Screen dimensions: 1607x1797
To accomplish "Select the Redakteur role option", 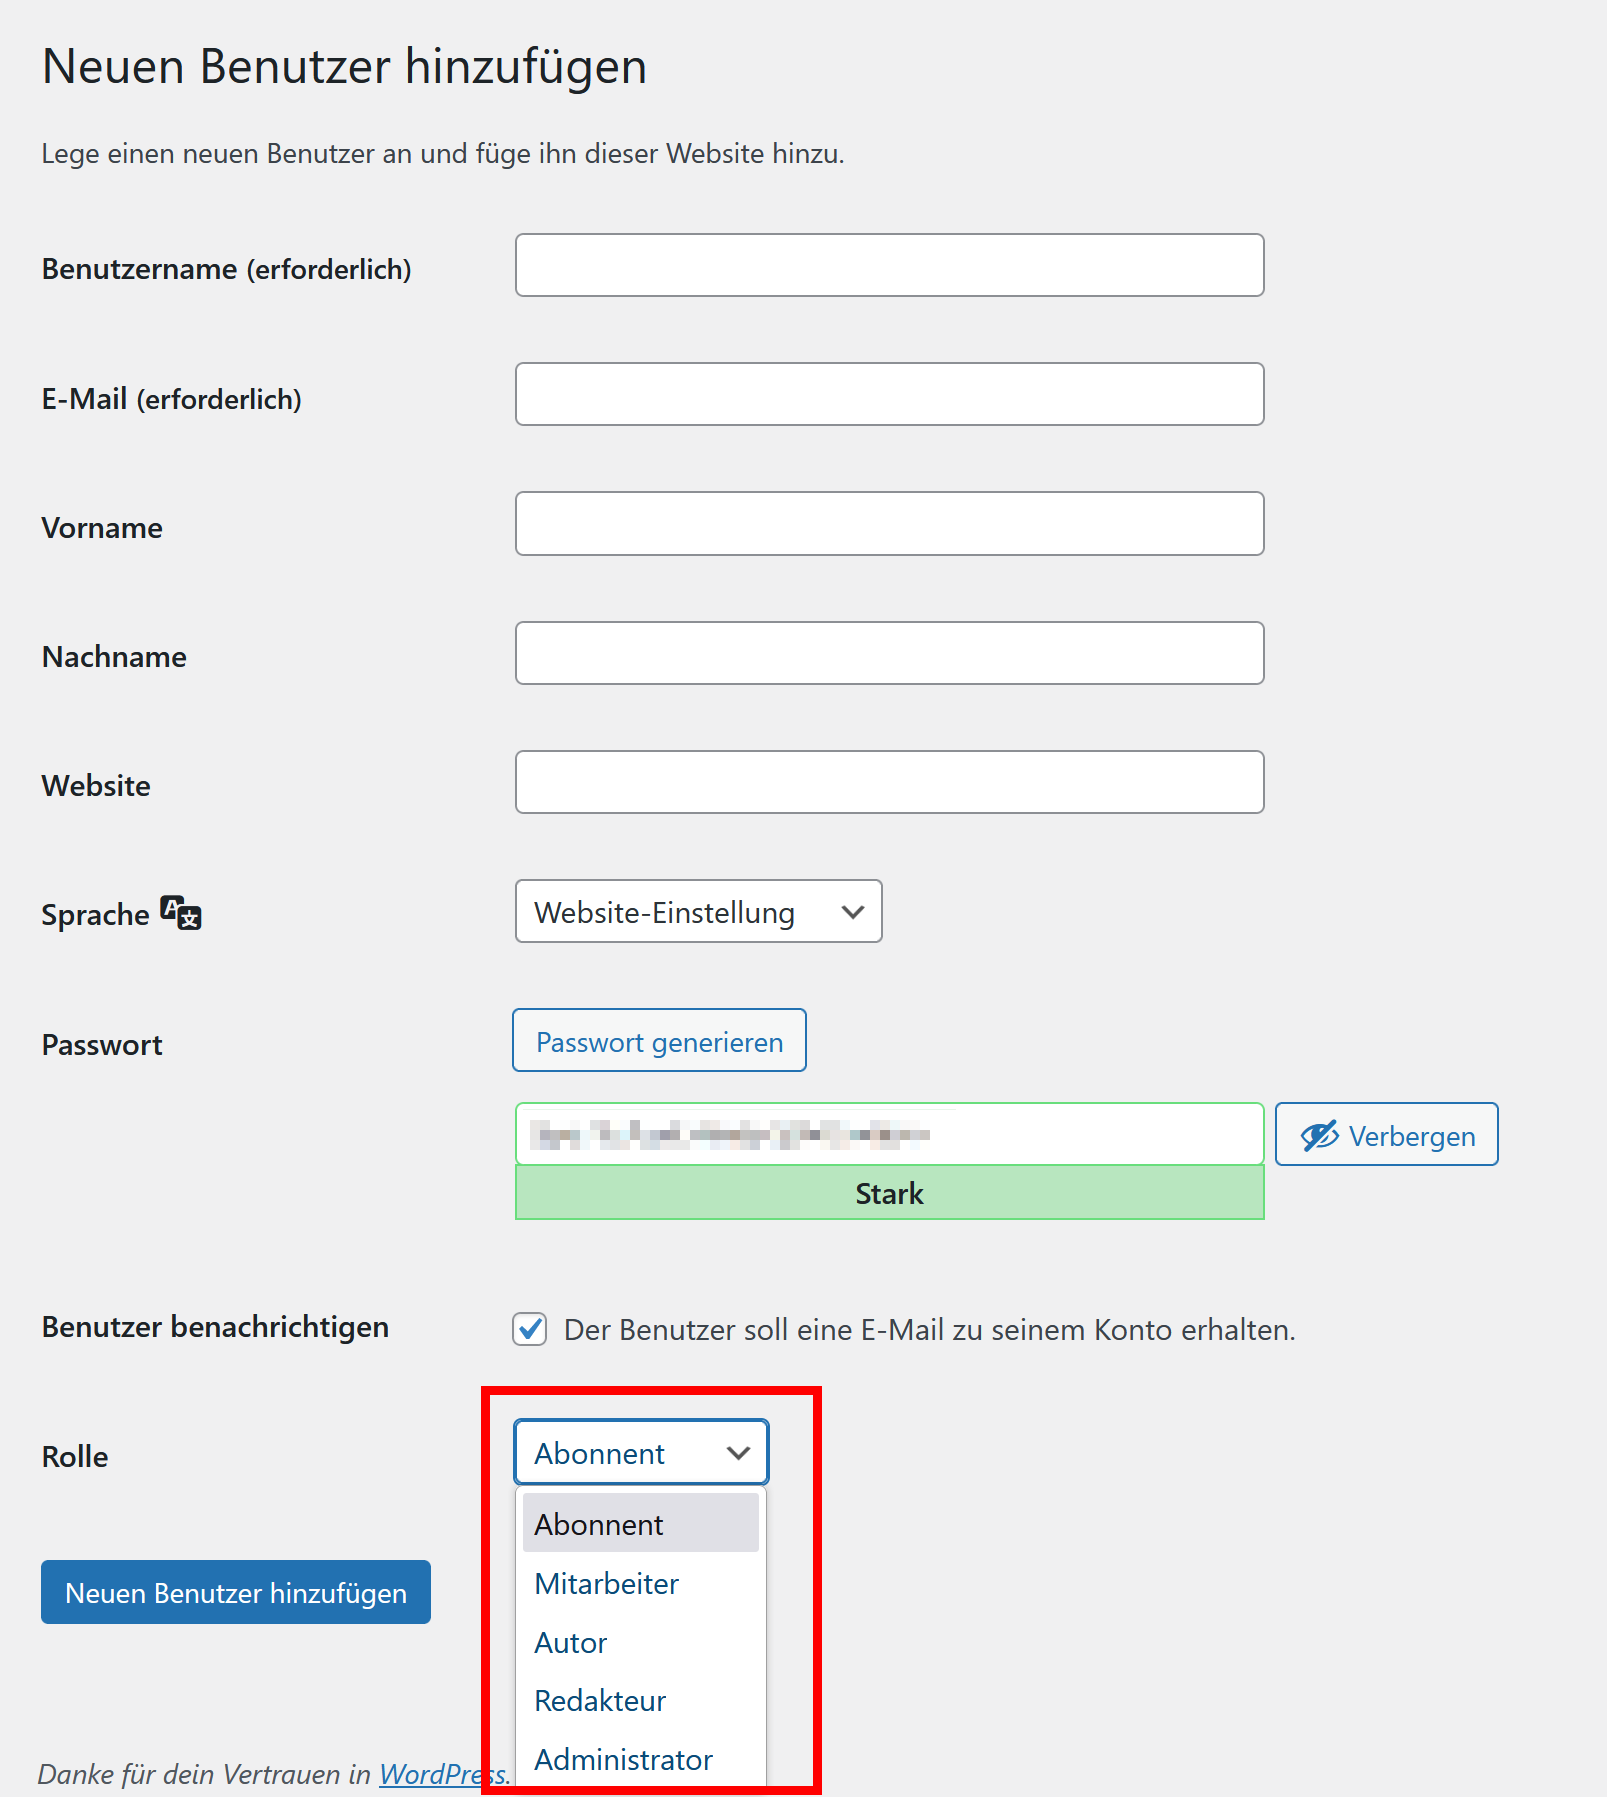I will click(640, 1700).
